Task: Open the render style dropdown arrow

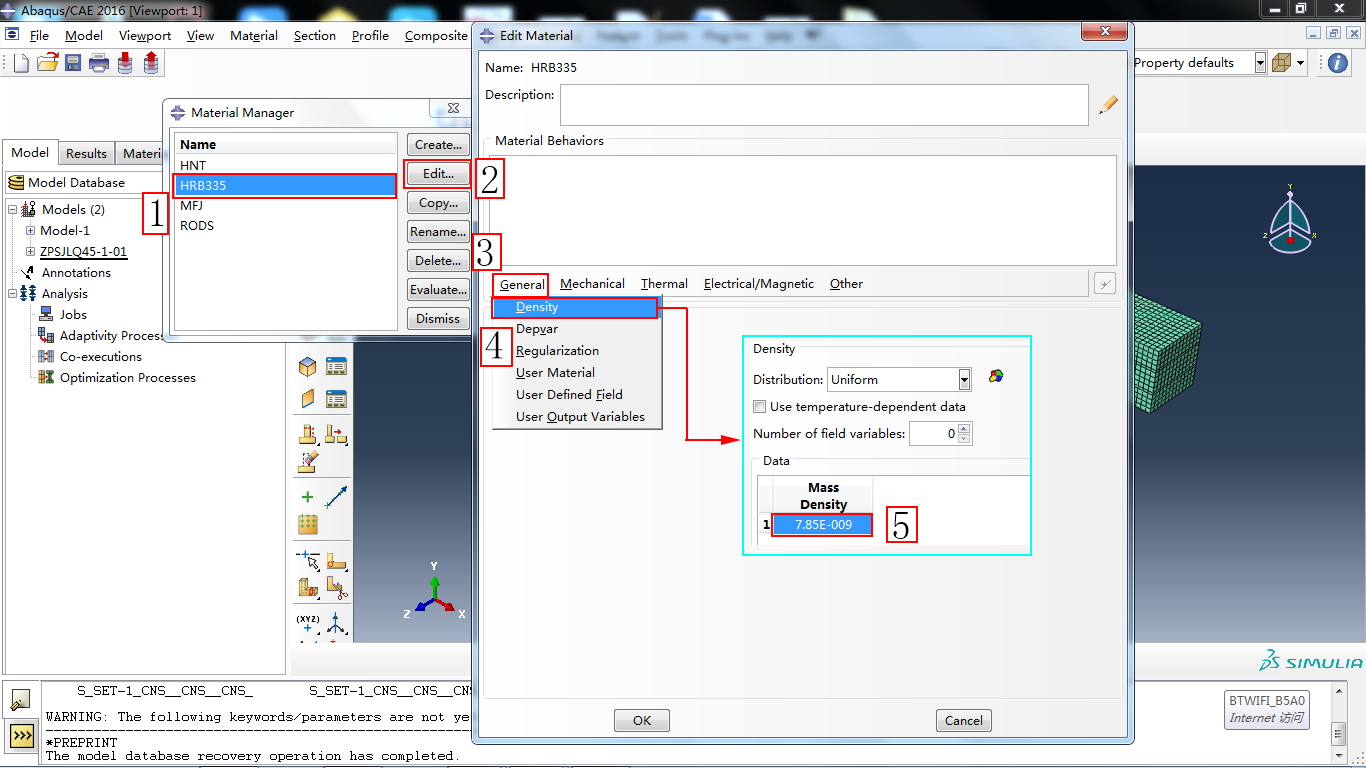Action: pyautogui.click(x=1300, y=63)
